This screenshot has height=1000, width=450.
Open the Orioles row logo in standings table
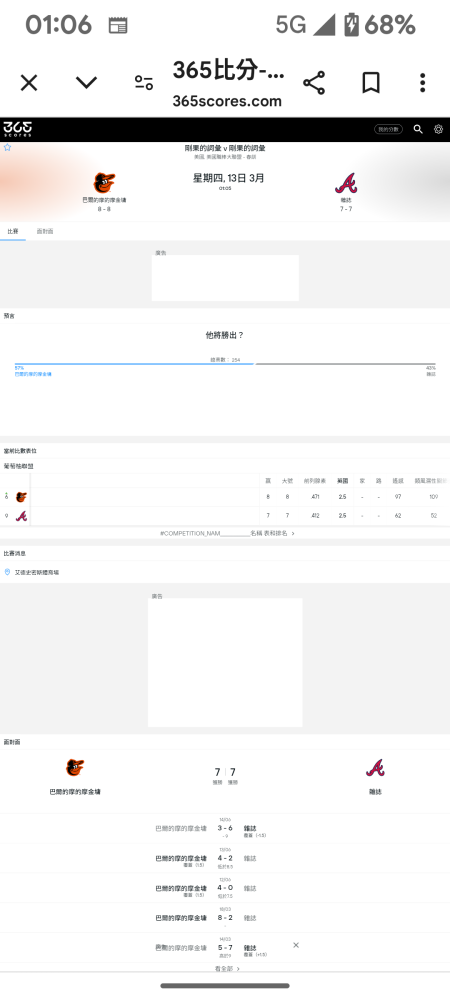21,497
